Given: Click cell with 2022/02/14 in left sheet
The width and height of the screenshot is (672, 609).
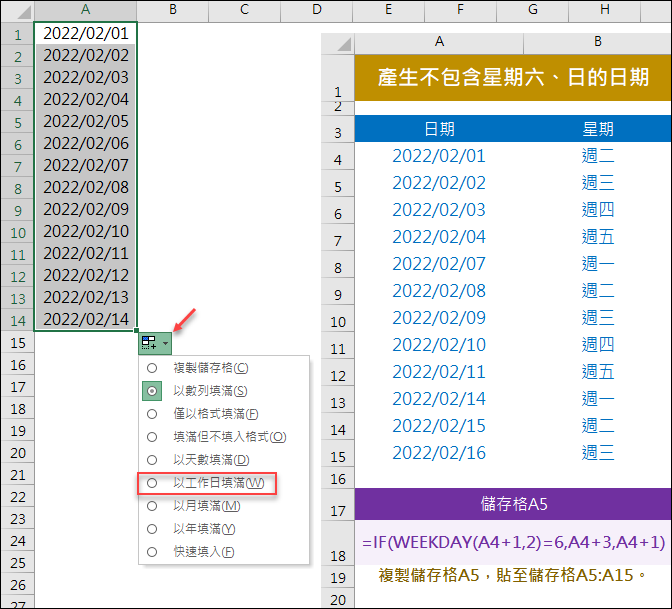Looking at the screenshot, I should 85,319.
